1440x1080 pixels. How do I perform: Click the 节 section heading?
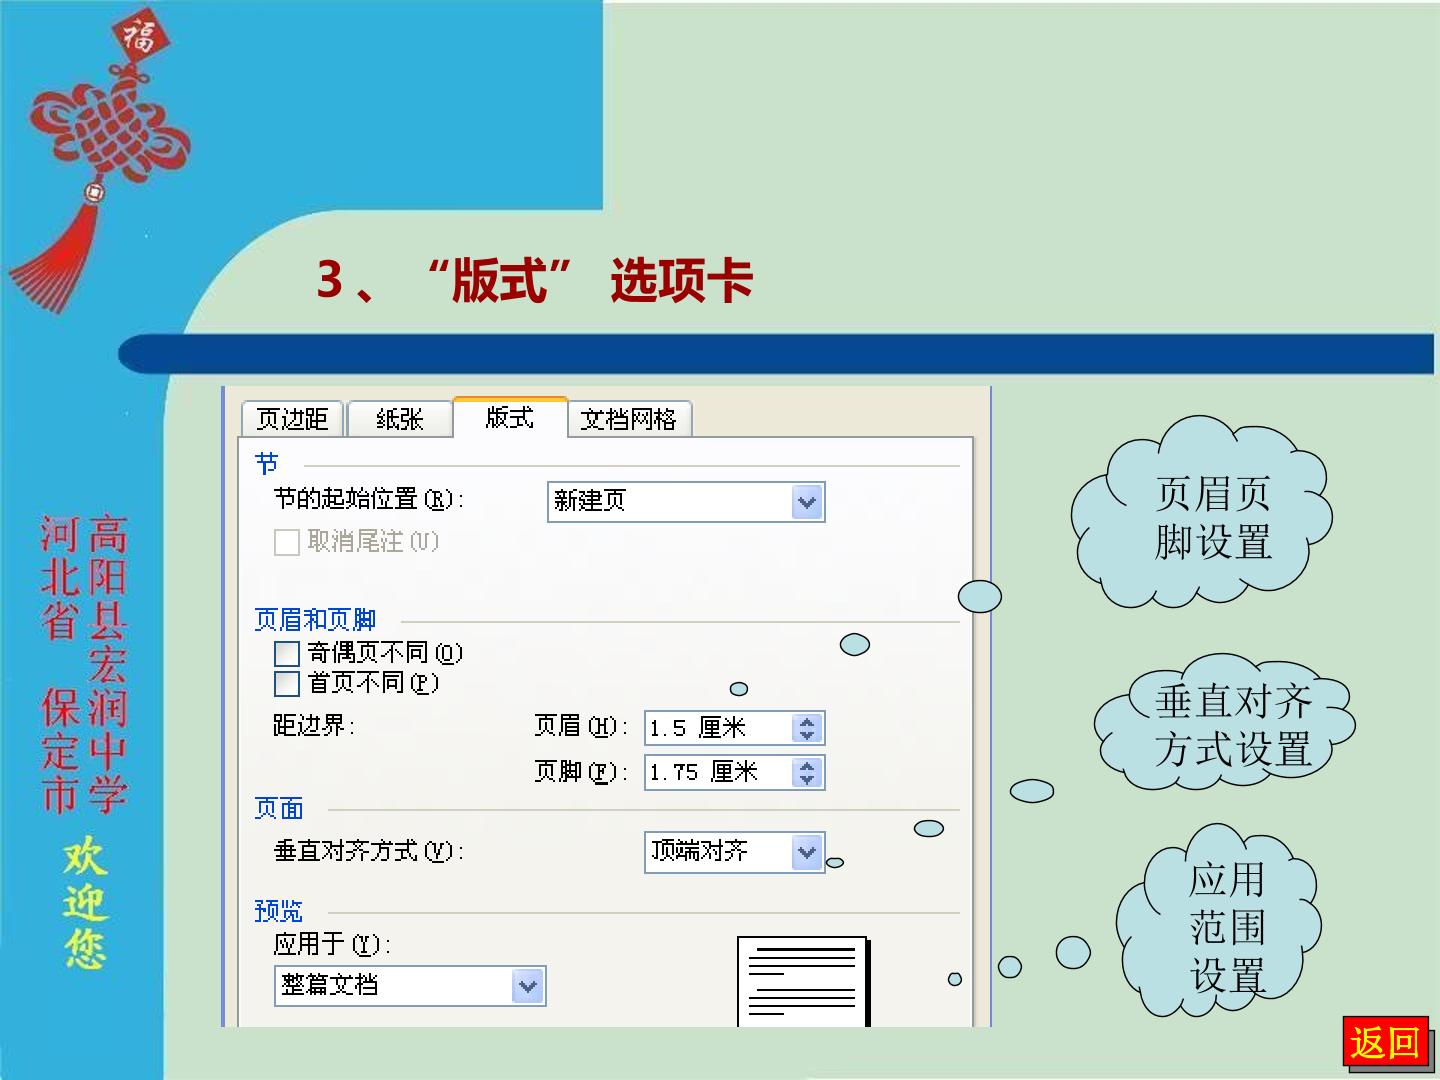coord(266,465)
